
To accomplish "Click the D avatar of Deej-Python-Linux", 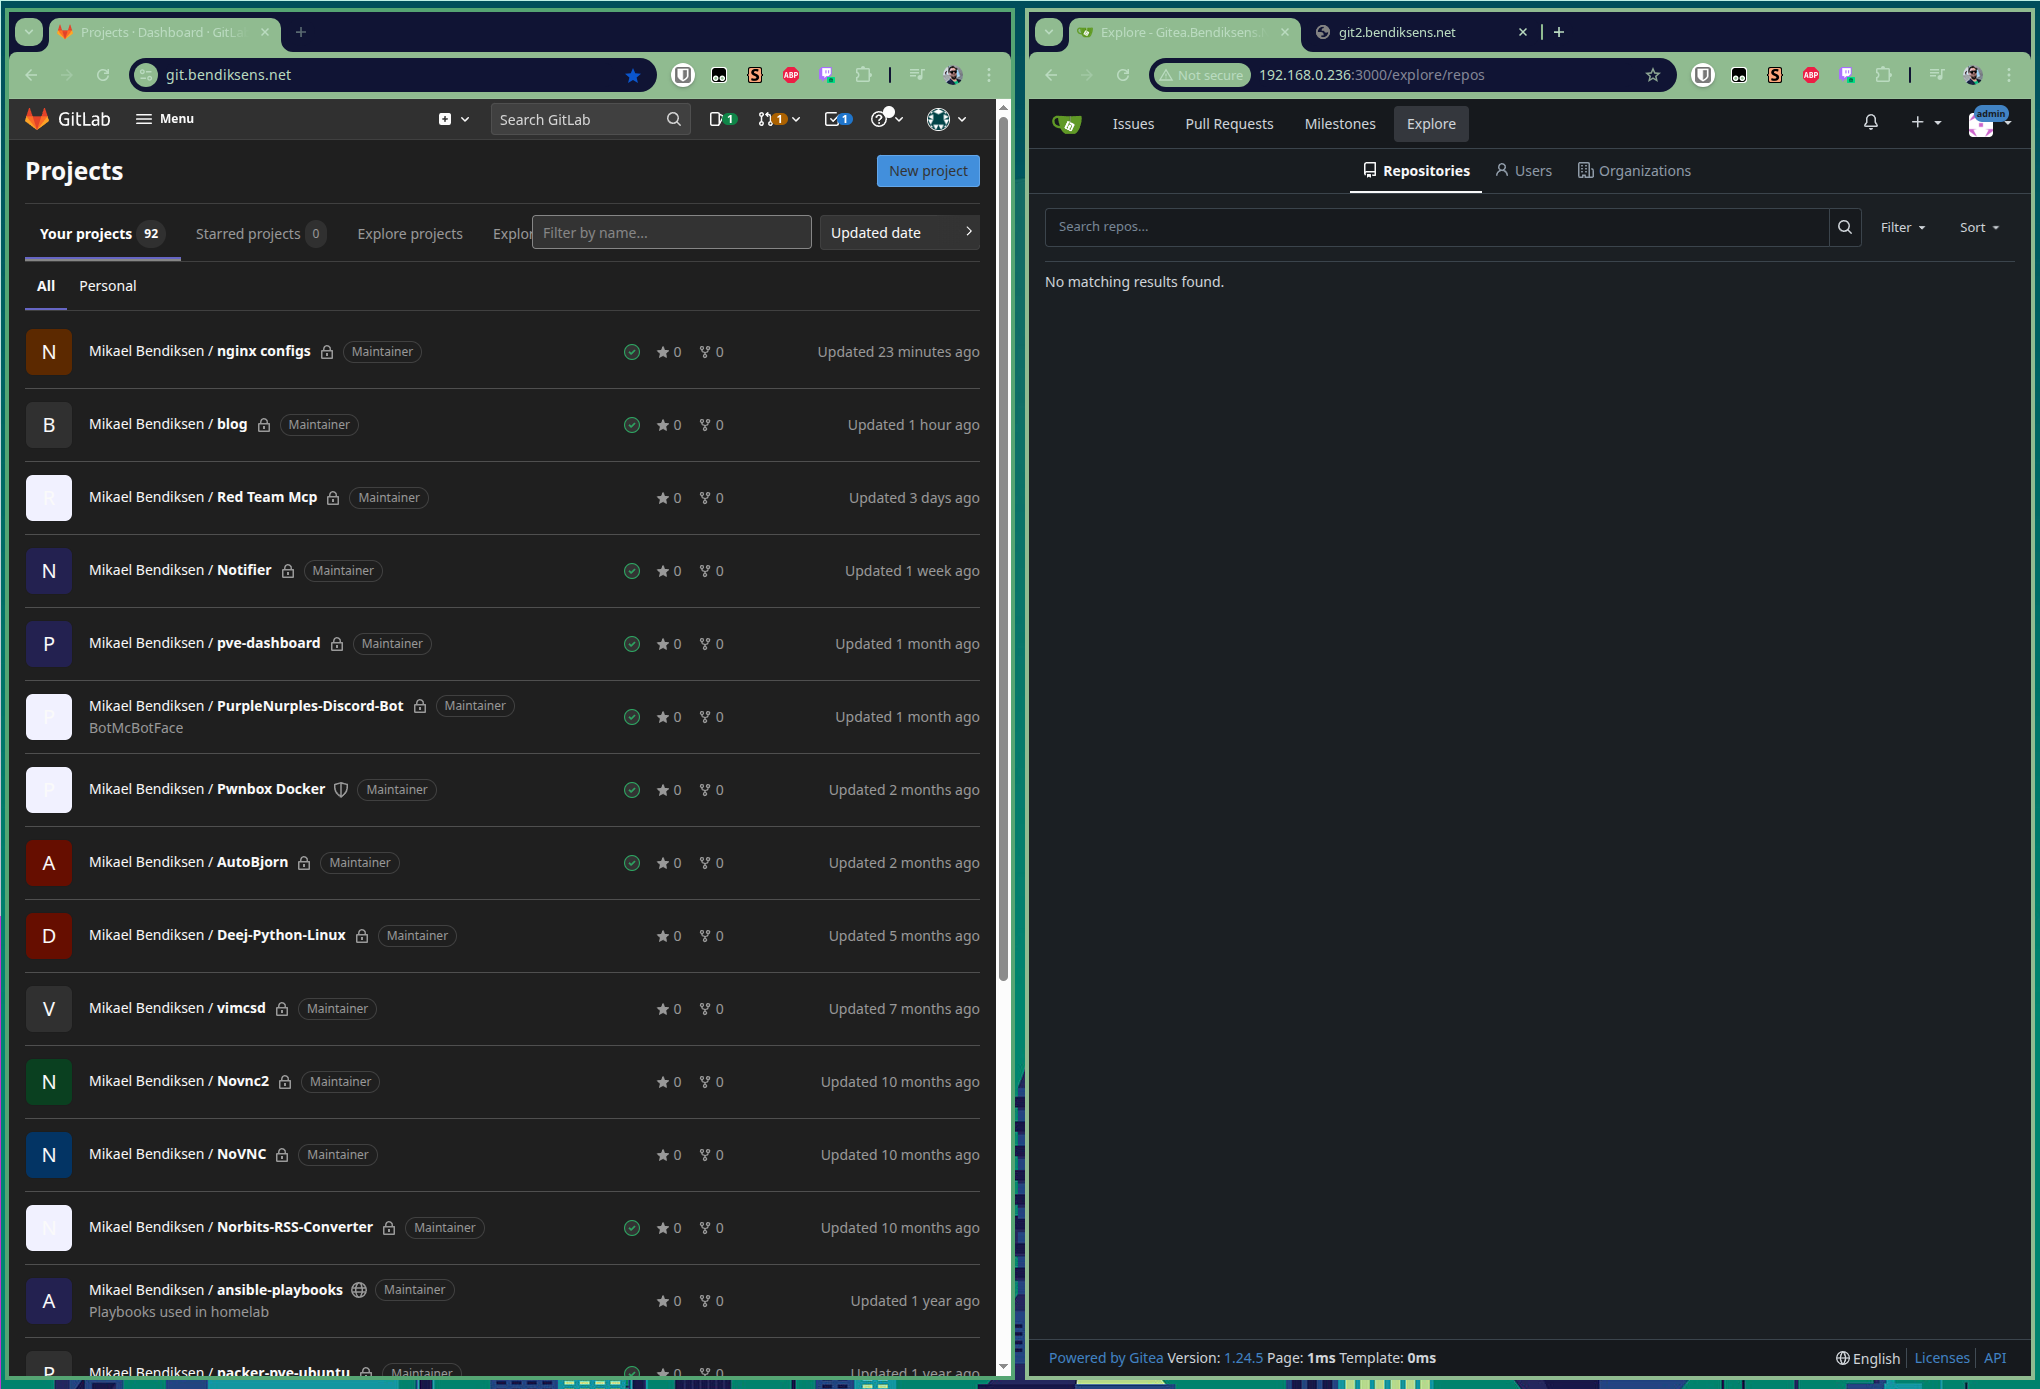I will click(49, 936).
